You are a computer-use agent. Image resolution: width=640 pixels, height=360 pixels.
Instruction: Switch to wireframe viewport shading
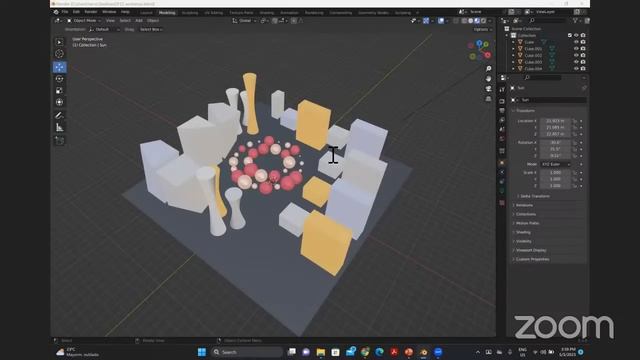[464, 20]
